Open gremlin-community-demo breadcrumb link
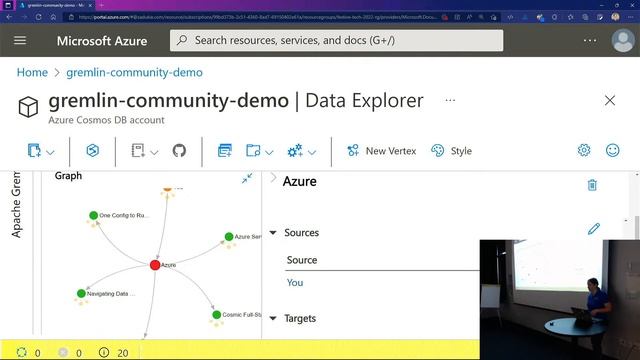Viewport: 640px width, 360px height. point(134,72)
